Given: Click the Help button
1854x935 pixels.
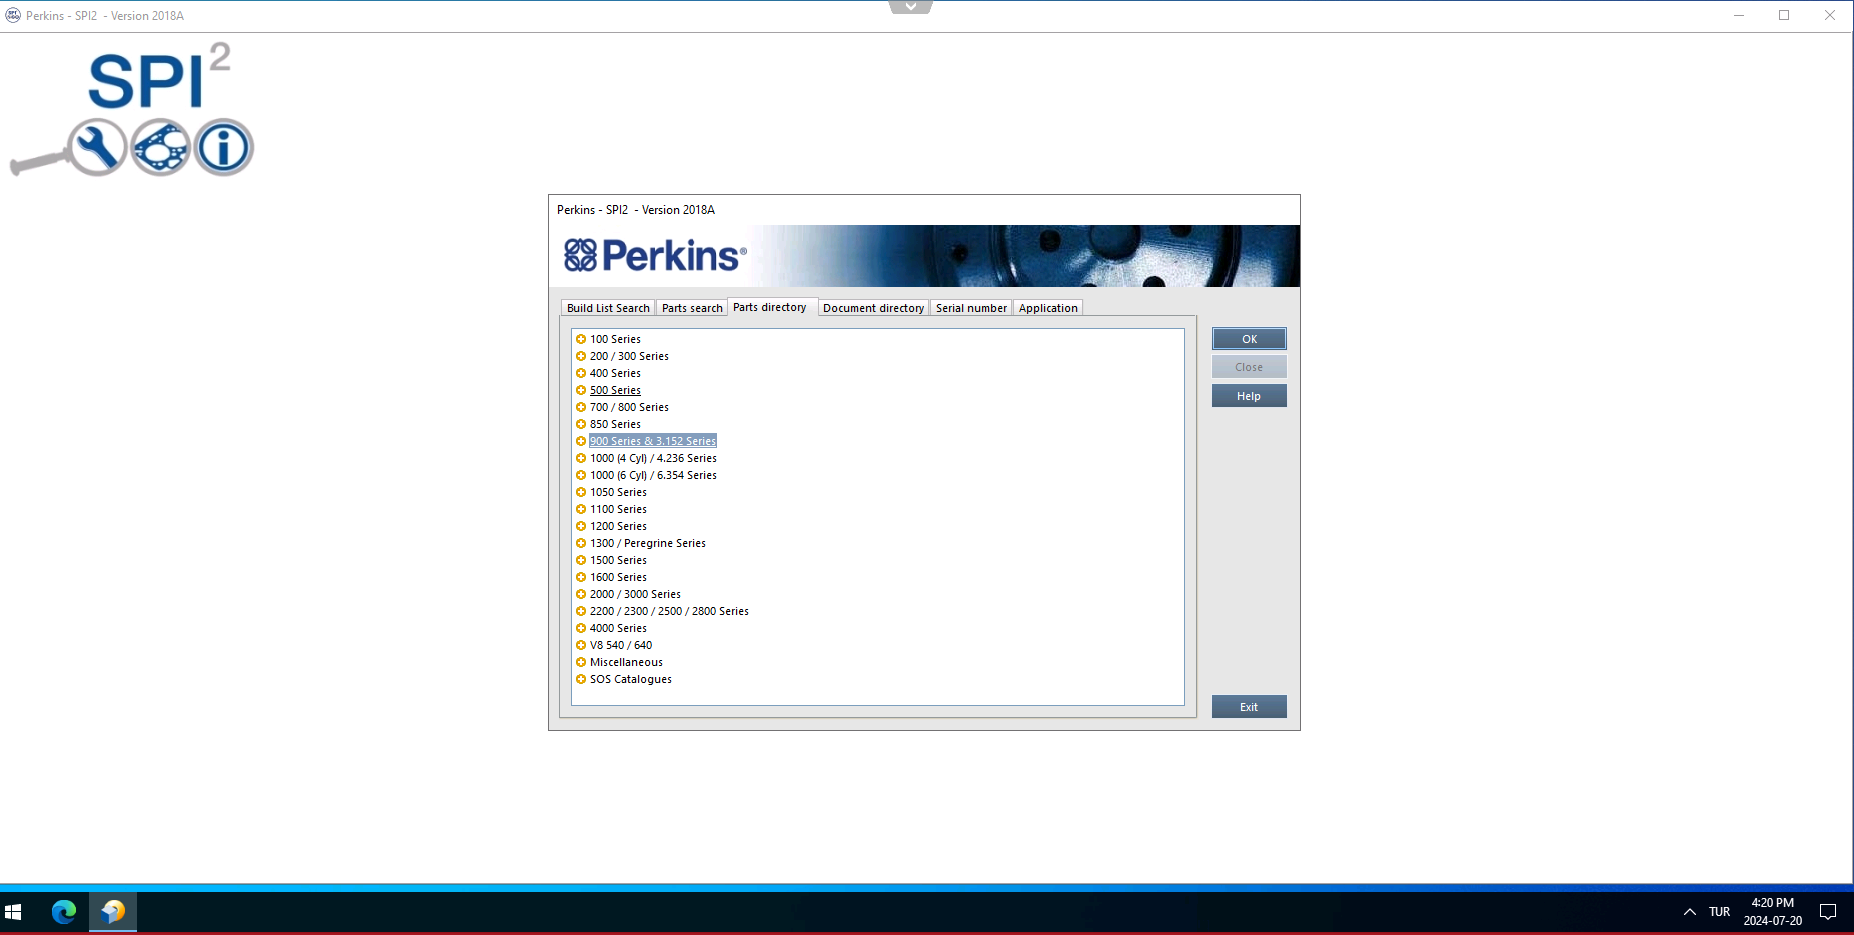Looking at the screenshot, I should [1249, 396].
